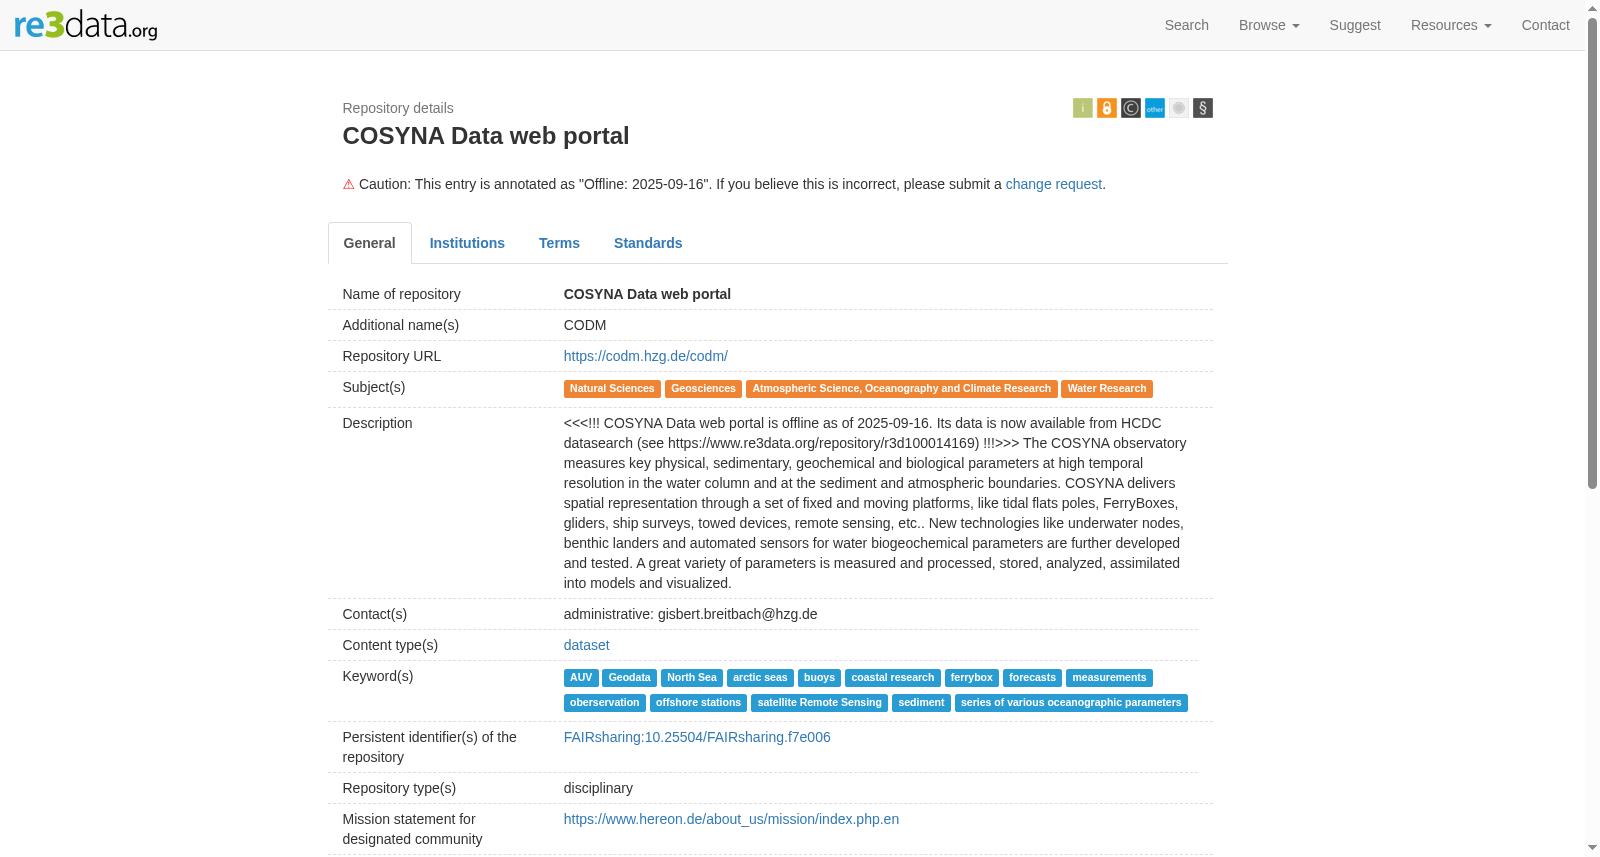Viewport: 1600px width, 857px height.
Task: Click the 'Keyword(s)' row label
Action: point(377,676)
